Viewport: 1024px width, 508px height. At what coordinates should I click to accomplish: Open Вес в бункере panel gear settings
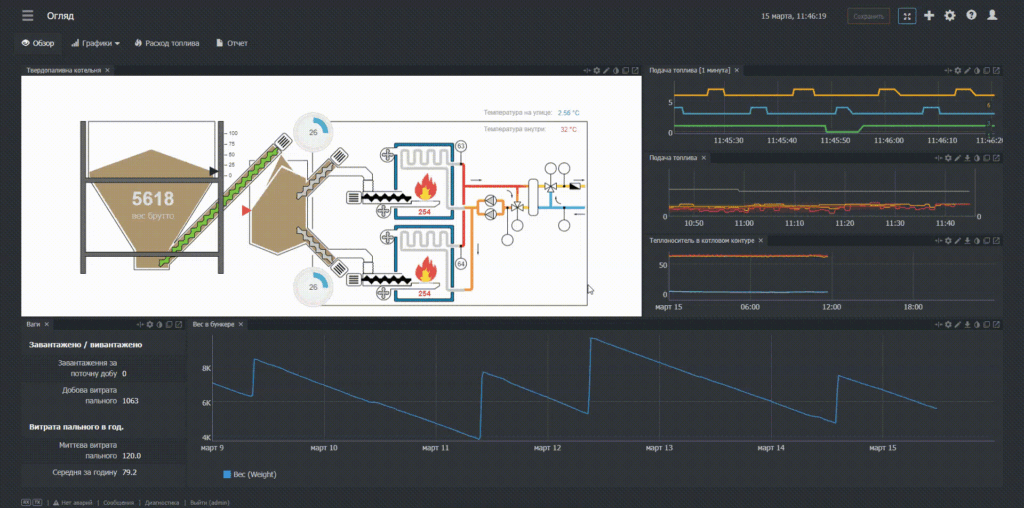click(948, 325)
